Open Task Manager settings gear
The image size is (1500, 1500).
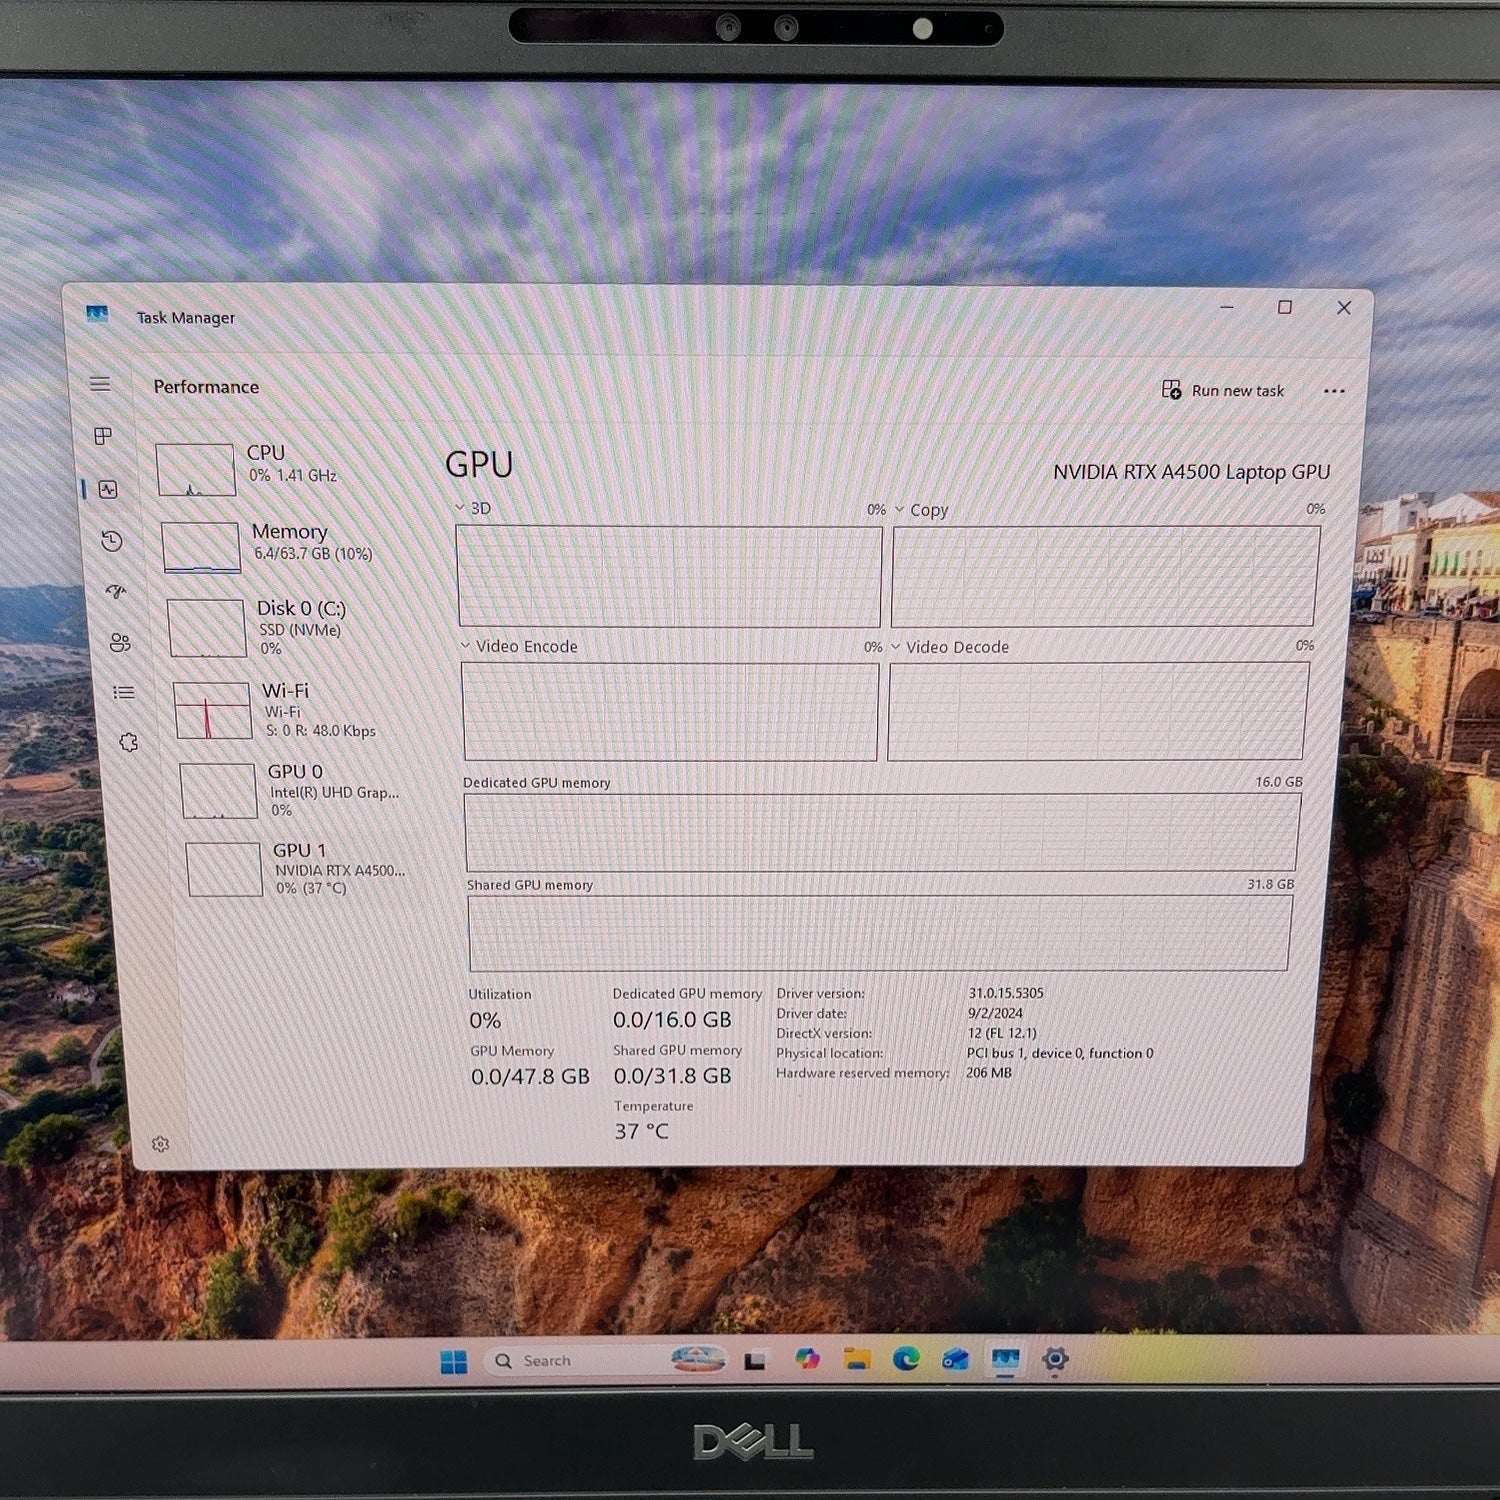[160, 1144]
